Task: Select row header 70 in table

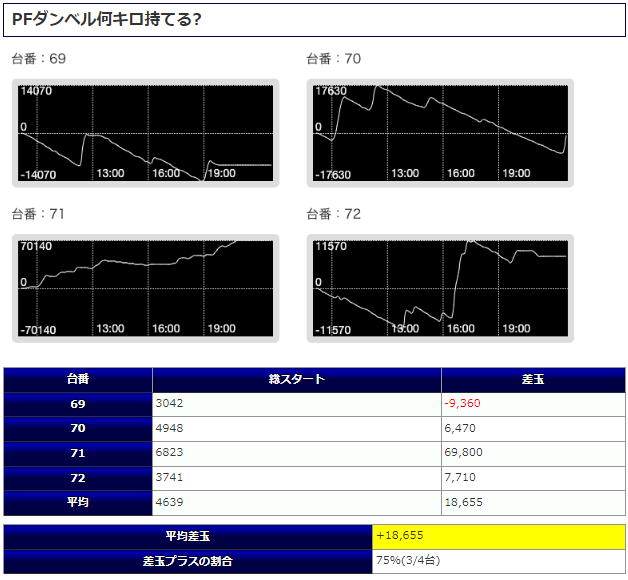Action: pyautogui.click(x=78, y=429)
